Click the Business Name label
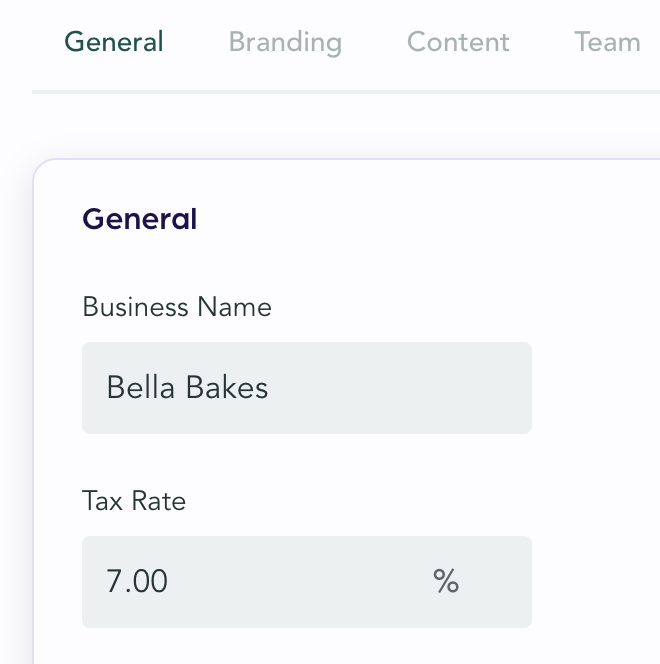This screenshot has width=660, height=664. click(x=177, y=306)
